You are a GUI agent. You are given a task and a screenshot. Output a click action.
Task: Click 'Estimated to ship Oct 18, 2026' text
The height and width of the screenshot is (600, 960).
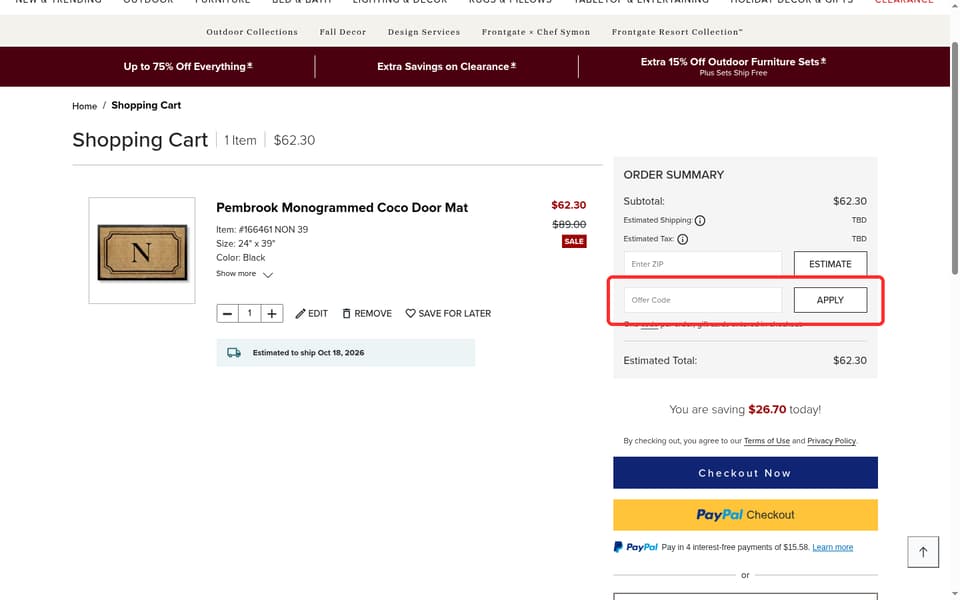coord(308,353)
